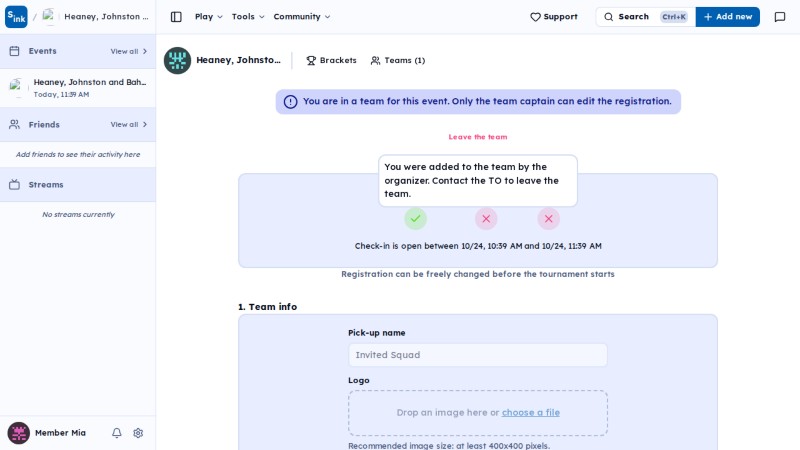The height and width of the screenshot is (450, 800).
Task: Click the Add new button
Action: pos(728,17)
